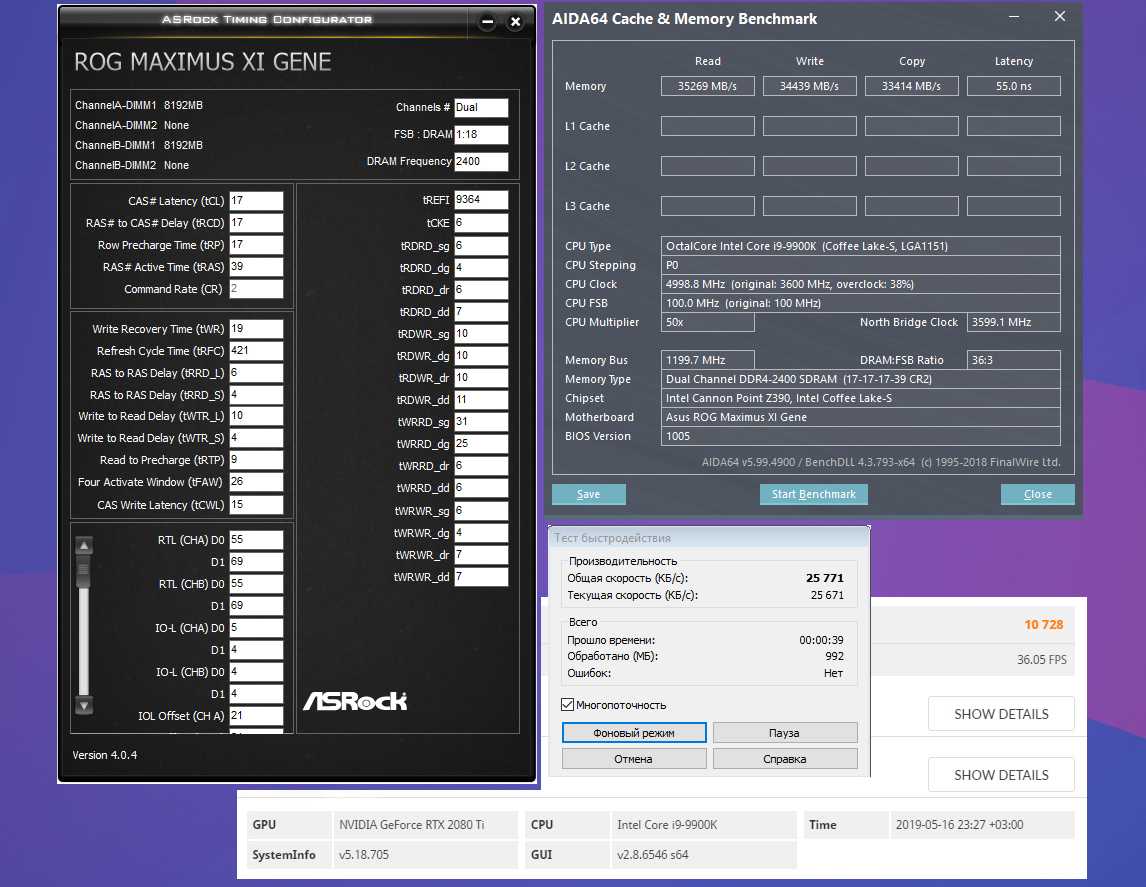This screenshot has width=1146, height=887.
Task: Select the DRAM Frequency field
Action: coord(480,162)
